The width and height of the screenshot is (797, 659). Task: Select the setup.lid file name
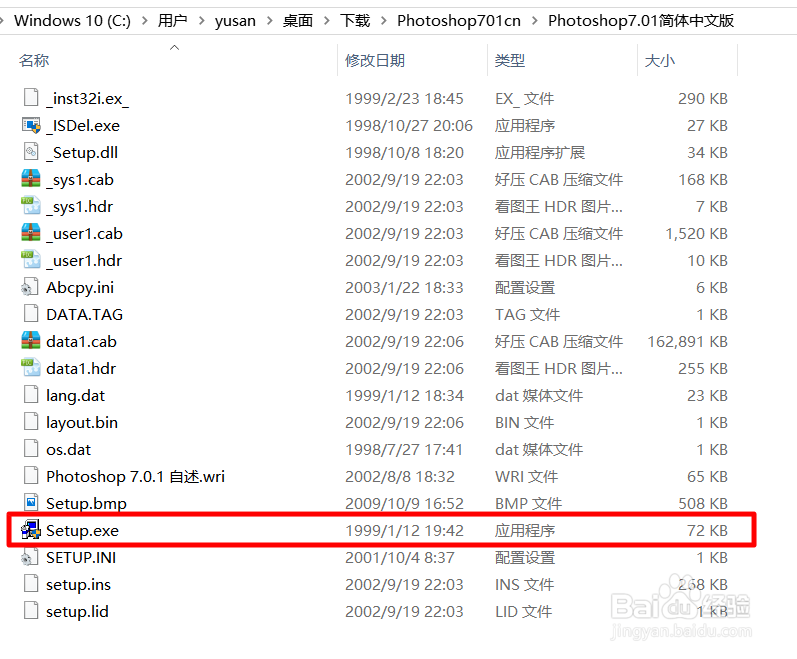tap(77, 612)
